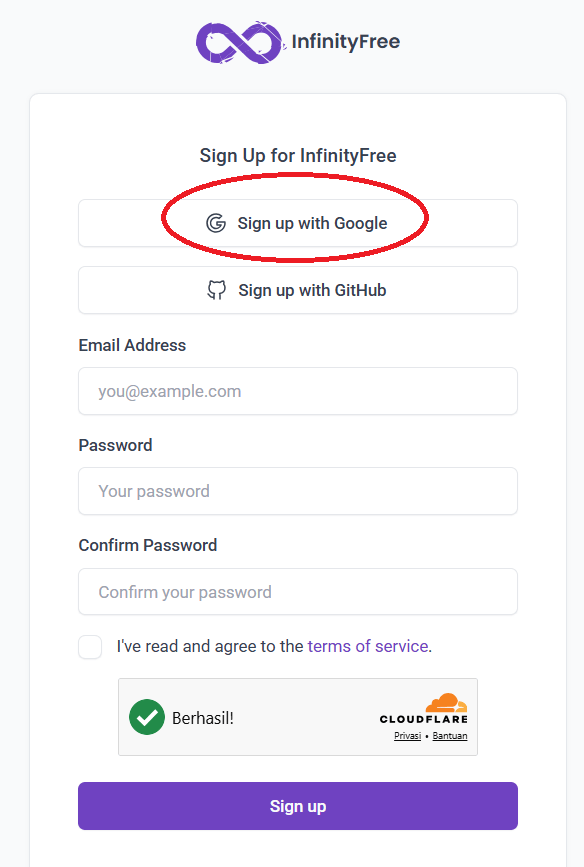584x867 pixels.
Task: Open the terms of service link
Action: pyautogui.click(x=368, y=646)
